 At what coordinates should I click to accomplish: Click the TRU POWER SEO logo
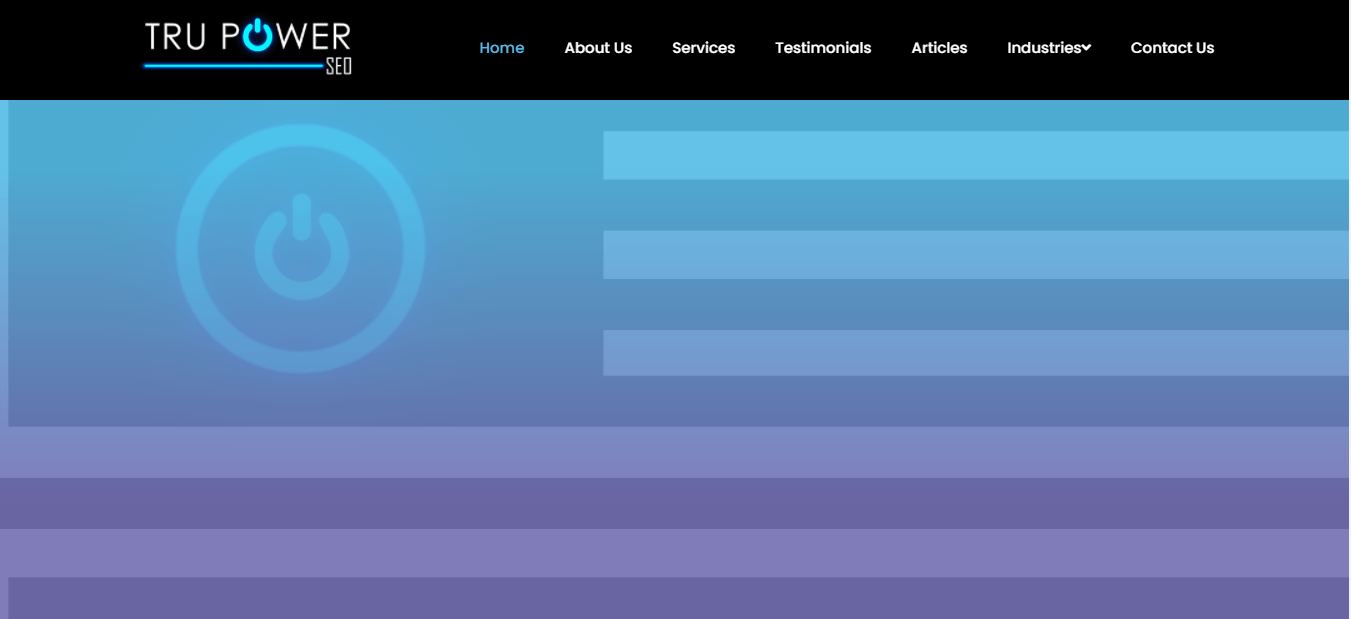tap(246, 45)
